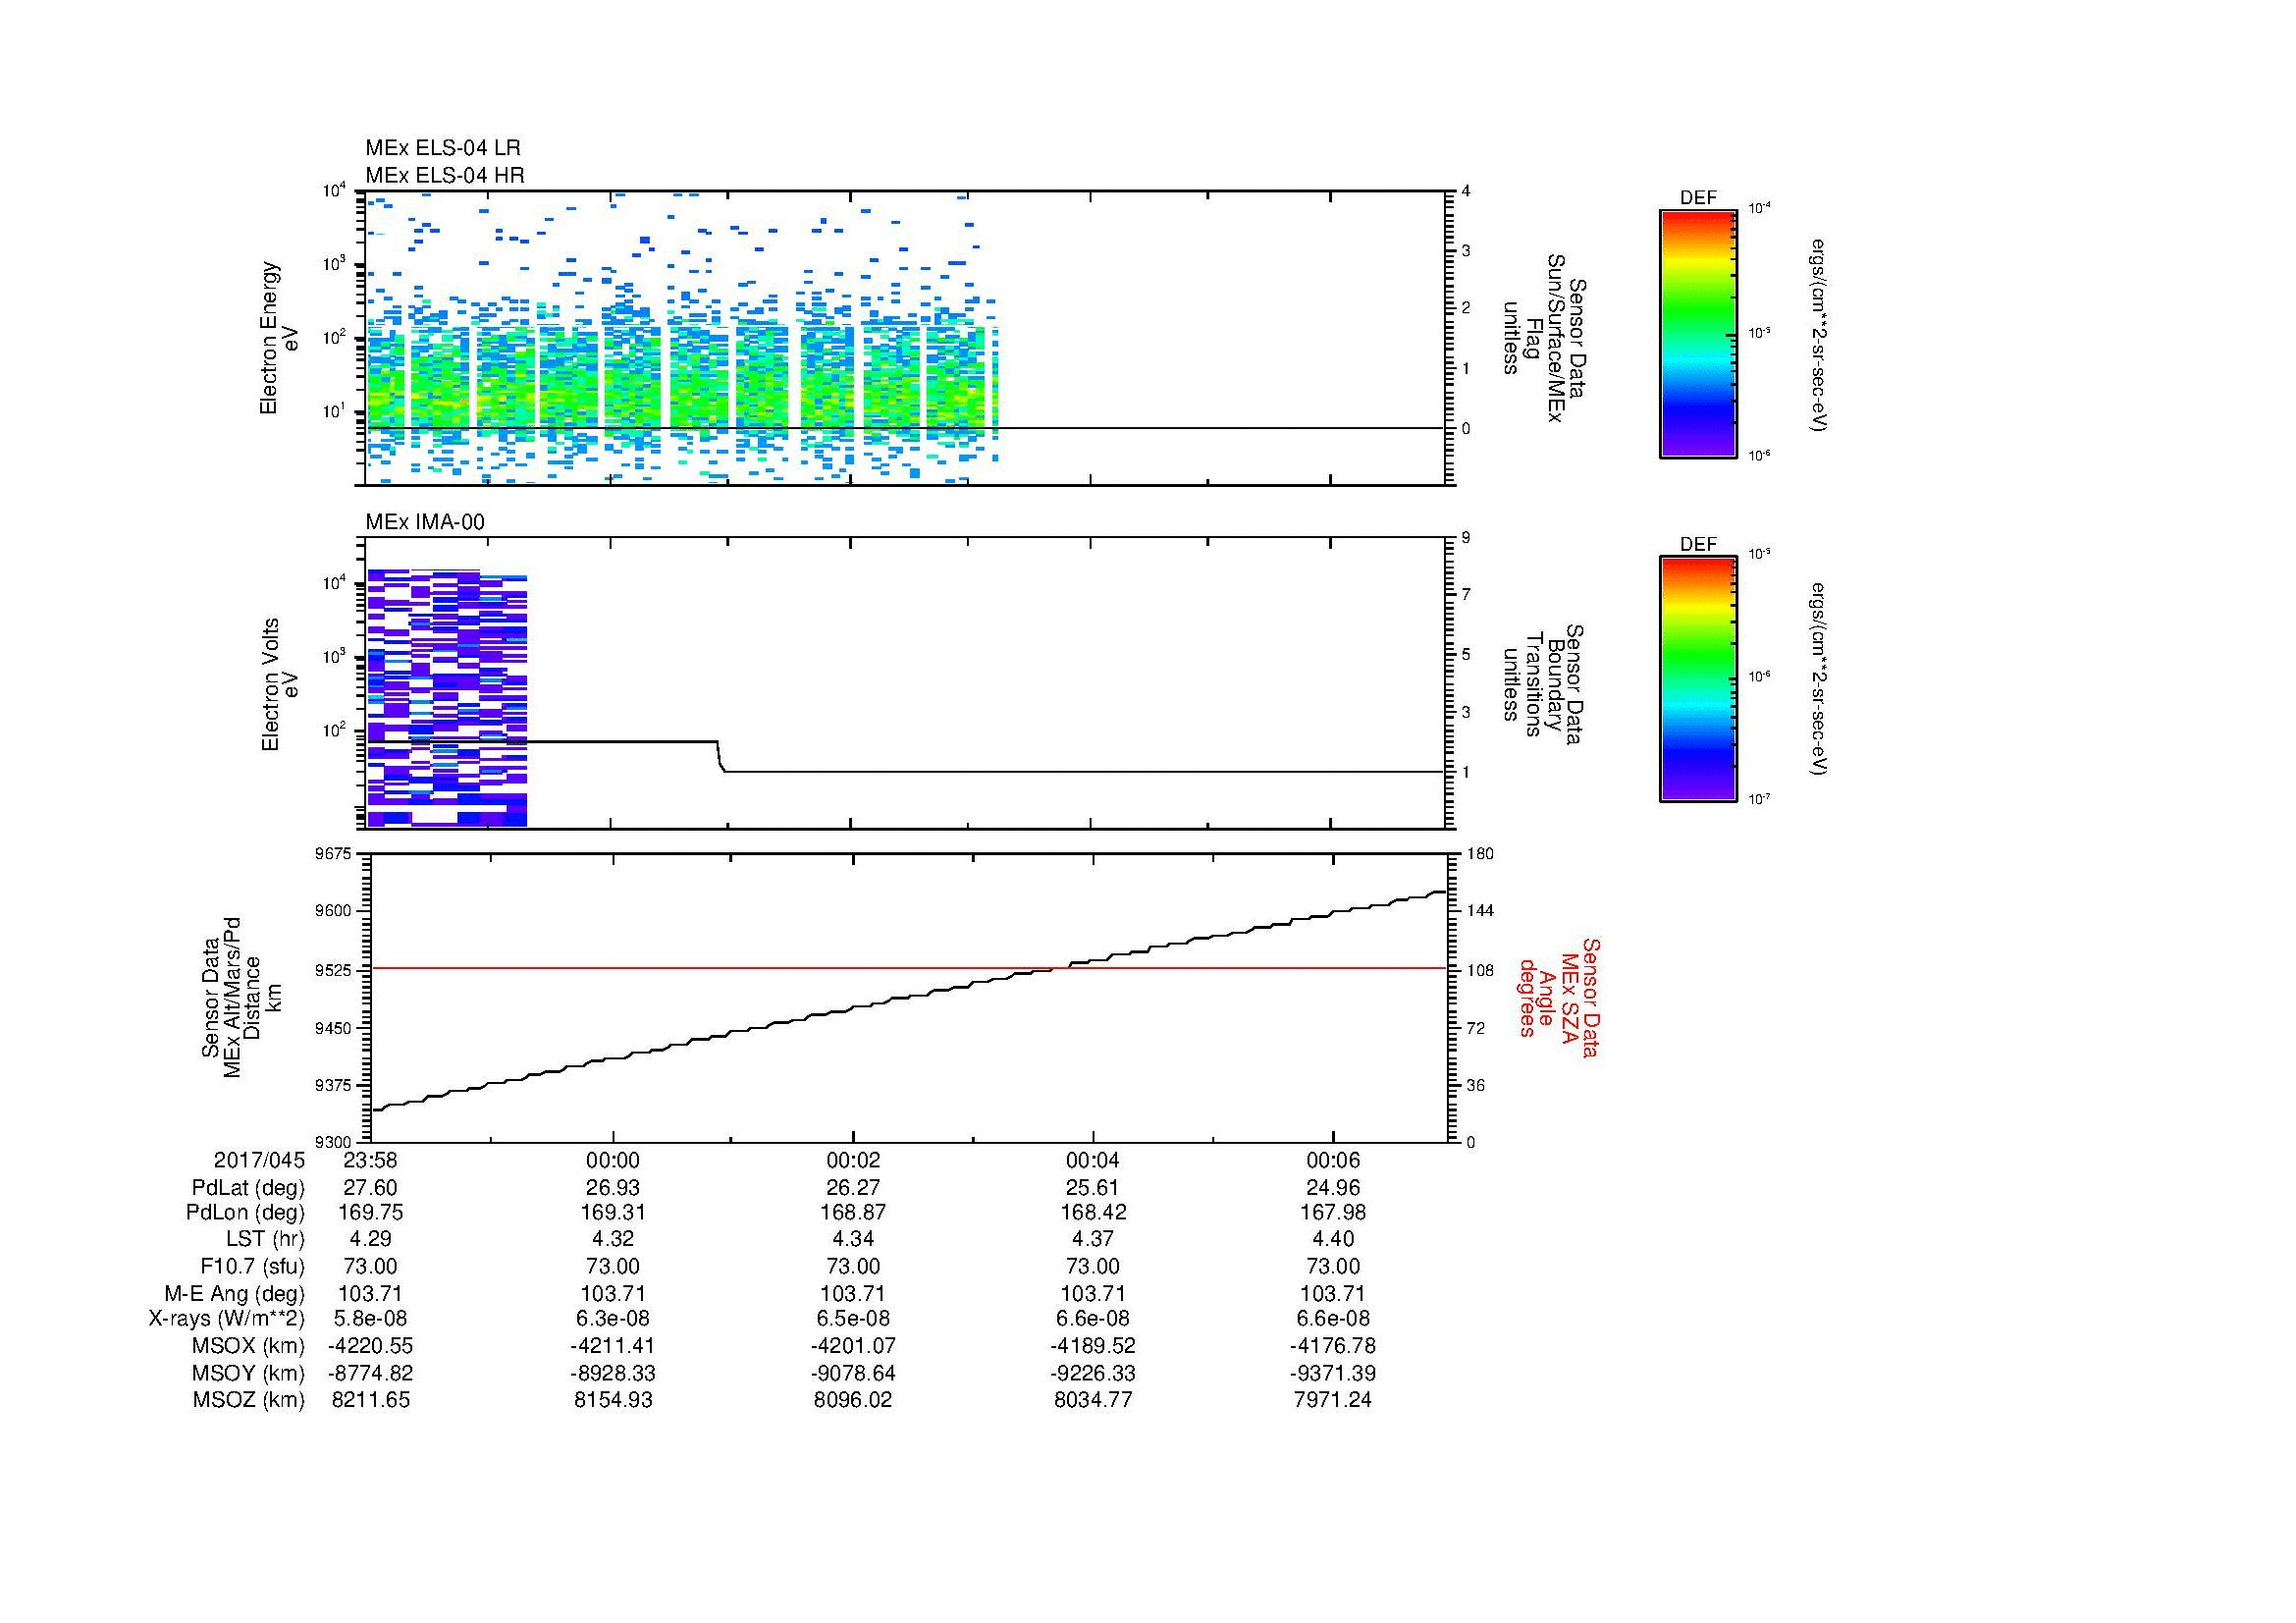Screen dimensions: 2296x1623
Task: Click the 'MSOY (km)' row label
Action: [248, 1373]
